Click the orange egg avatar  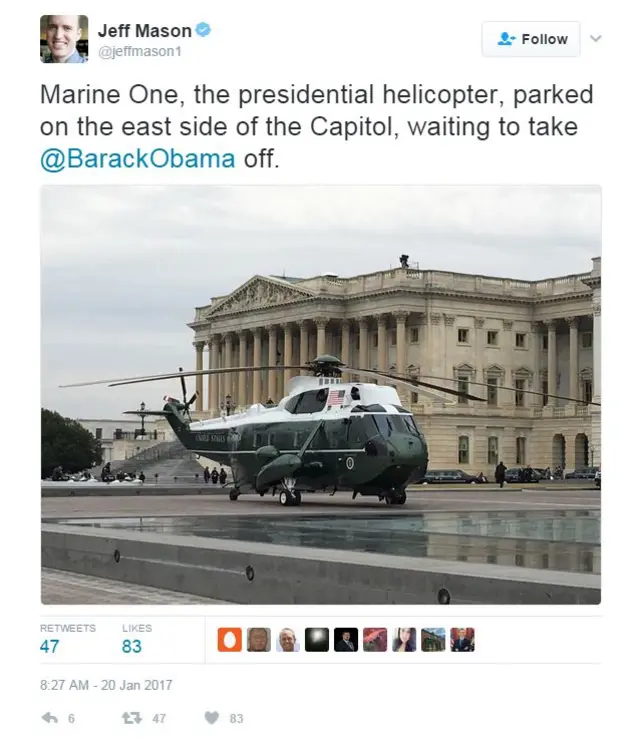230,640
